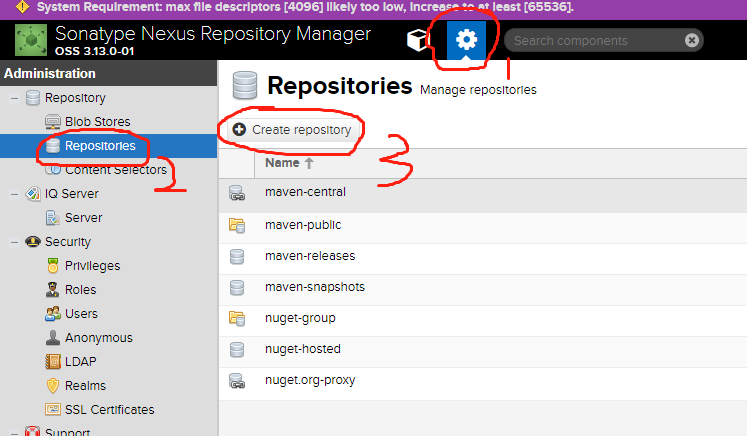Click the Sonatype Nexus Repository Manager title
The image size is (747, 436).
(212, 34)
